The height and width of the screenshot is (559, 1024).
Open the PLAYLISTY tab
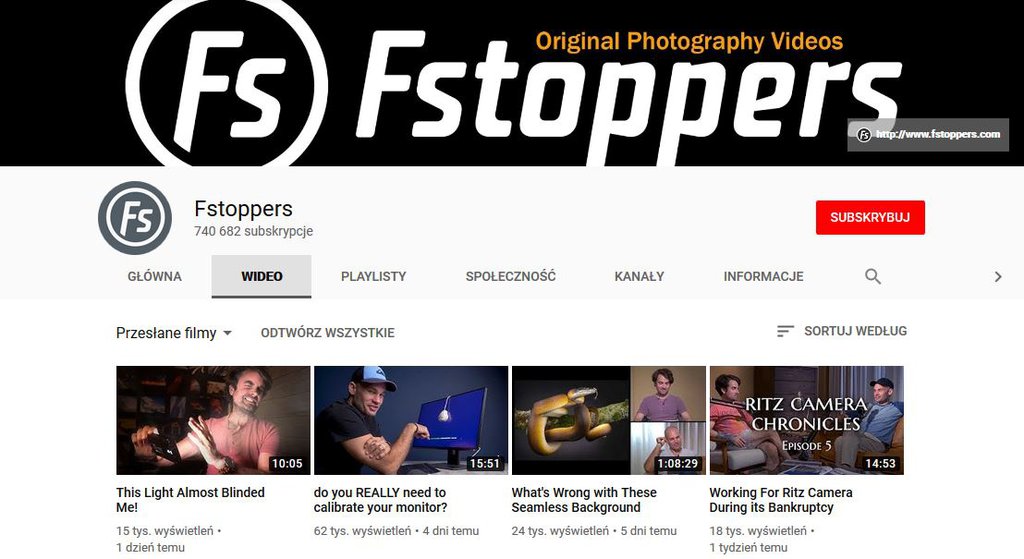(x=374, y=276)
